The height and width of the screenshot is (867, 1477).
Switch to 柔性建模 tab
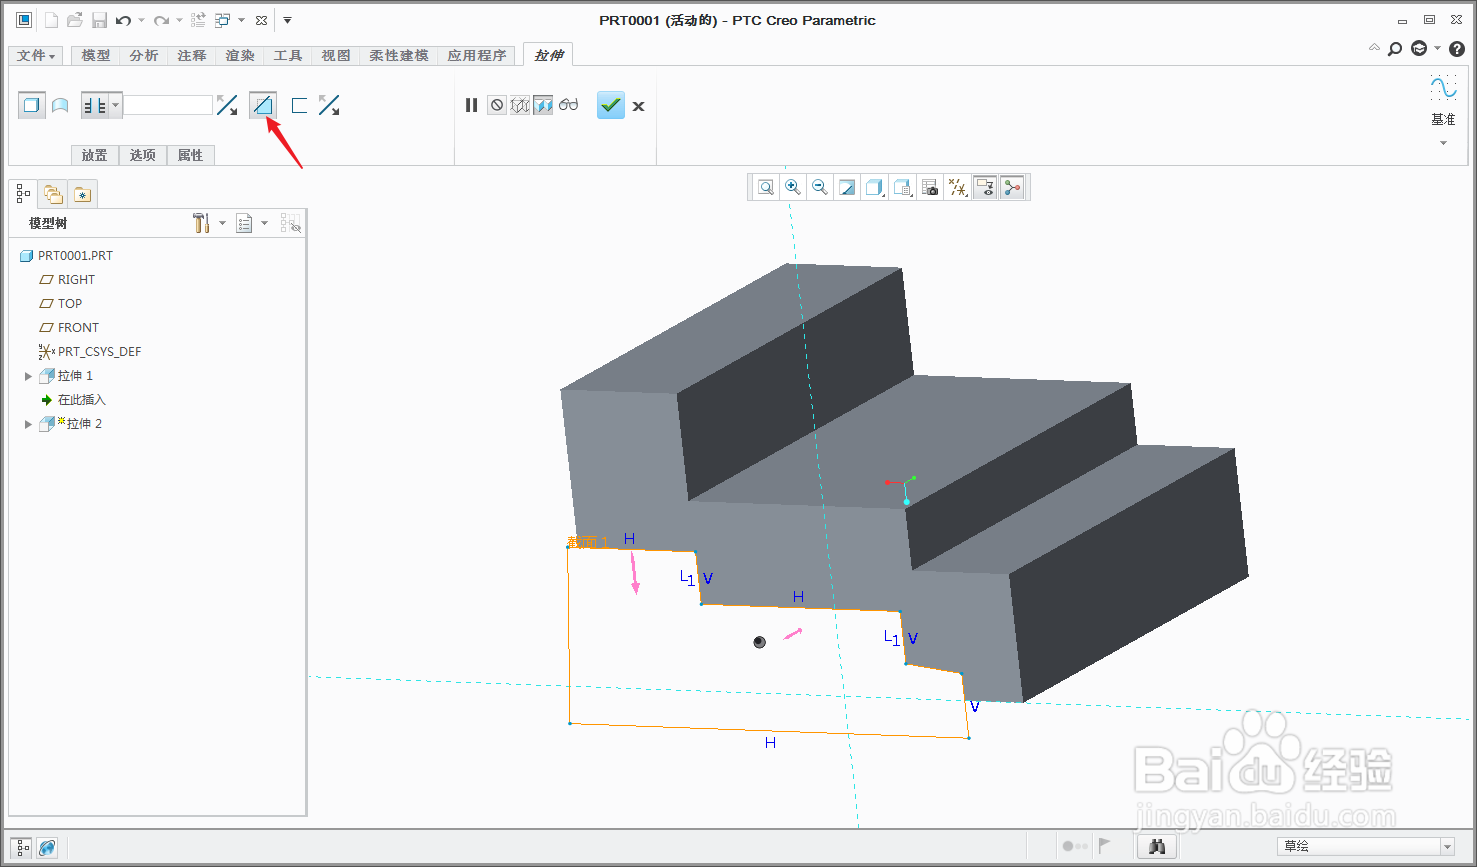coord(399,55)
